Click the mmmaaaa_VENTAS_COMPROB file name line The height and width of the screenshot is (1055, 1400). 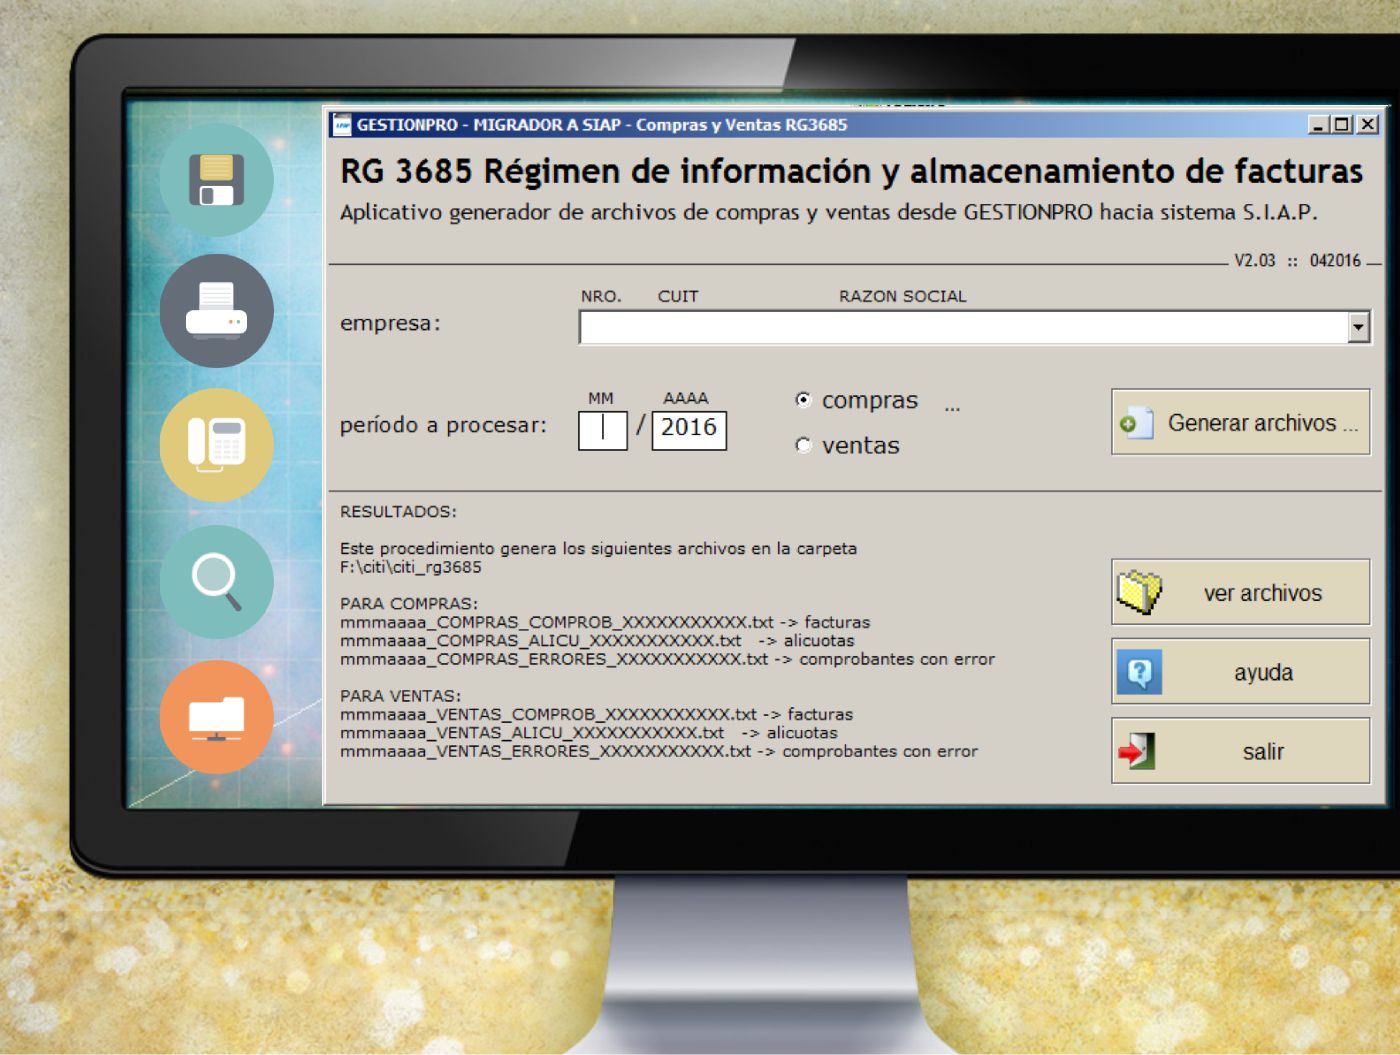[x=596, y=714]
